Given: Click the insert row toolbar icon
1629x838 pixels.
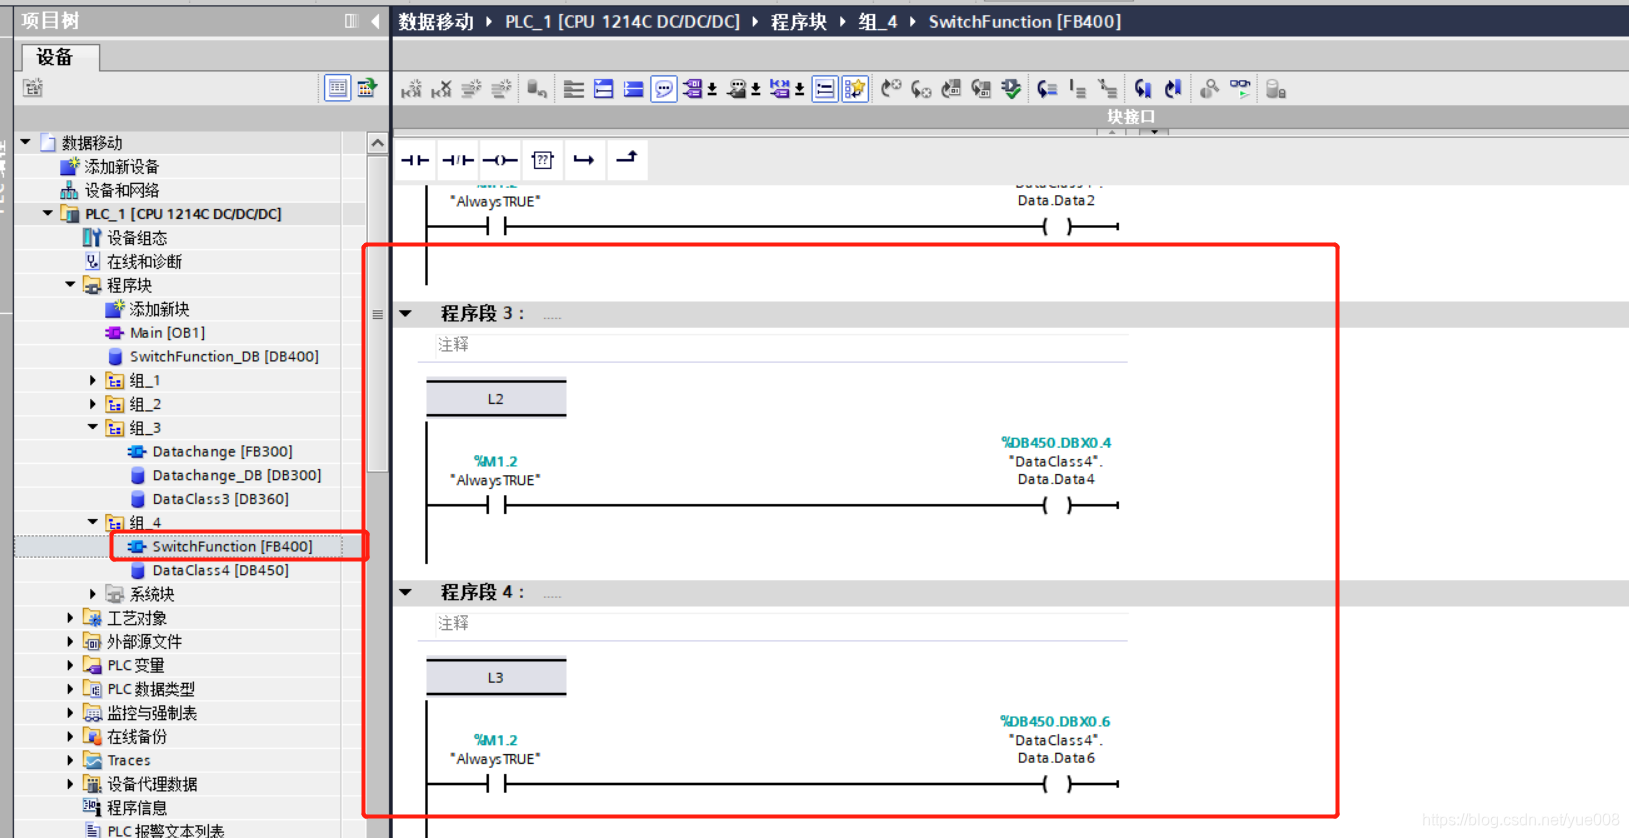Looking at the screenshot, I should click(x=471, y=90).
